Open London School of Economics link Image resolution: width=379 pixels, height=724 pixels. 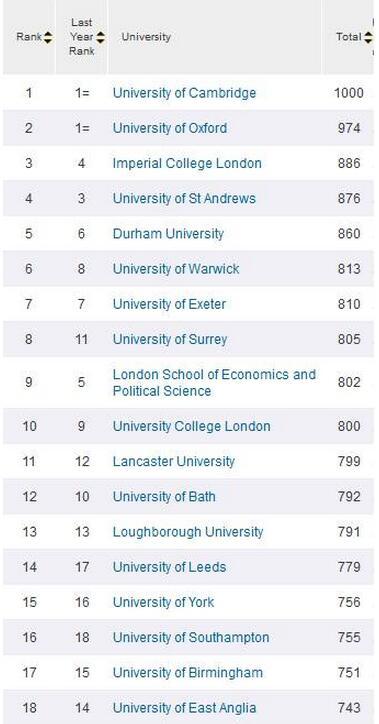(x=214, y=382)
